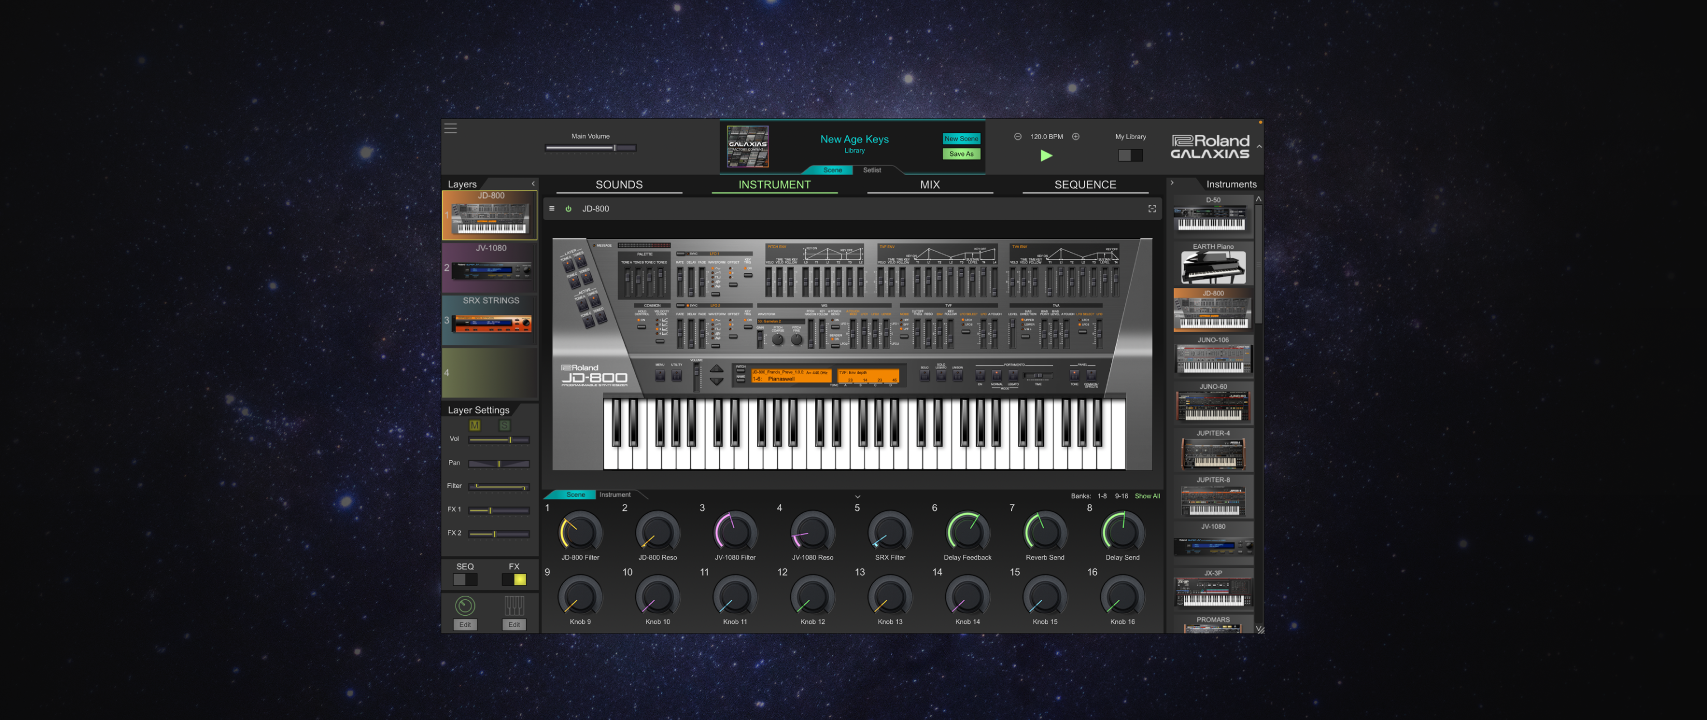Click Edit under the keyboard icon
This screenshot has width=1707, height=720.
pyautogui.click(x=514, y=625)
